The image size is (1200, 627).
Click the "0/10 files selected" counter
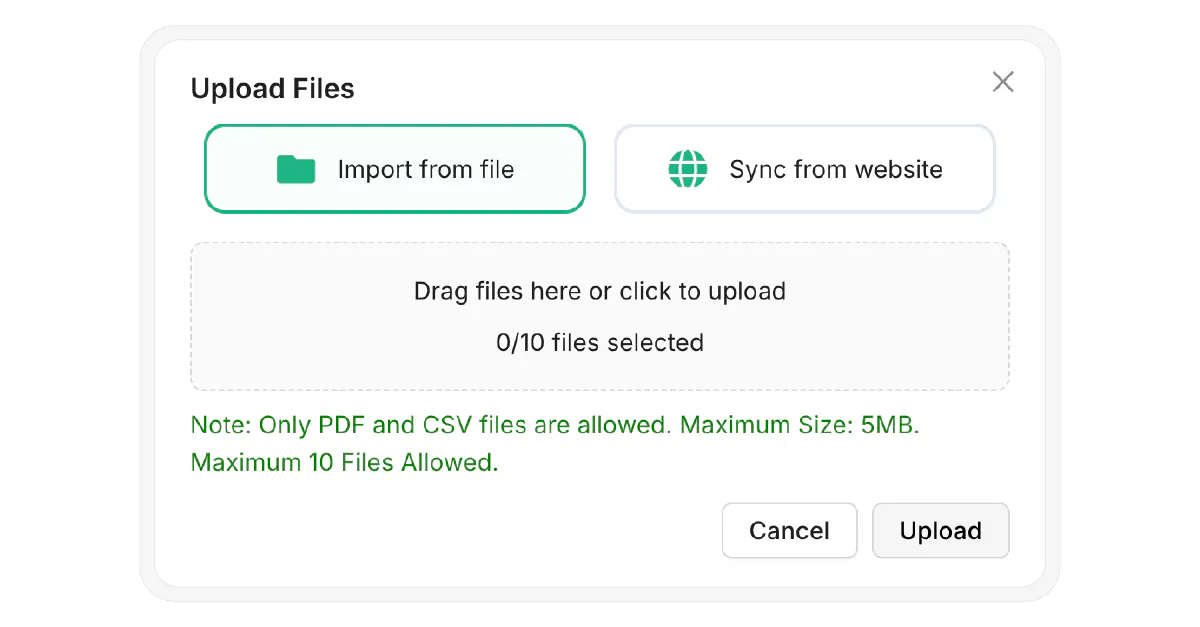point(599,343)
